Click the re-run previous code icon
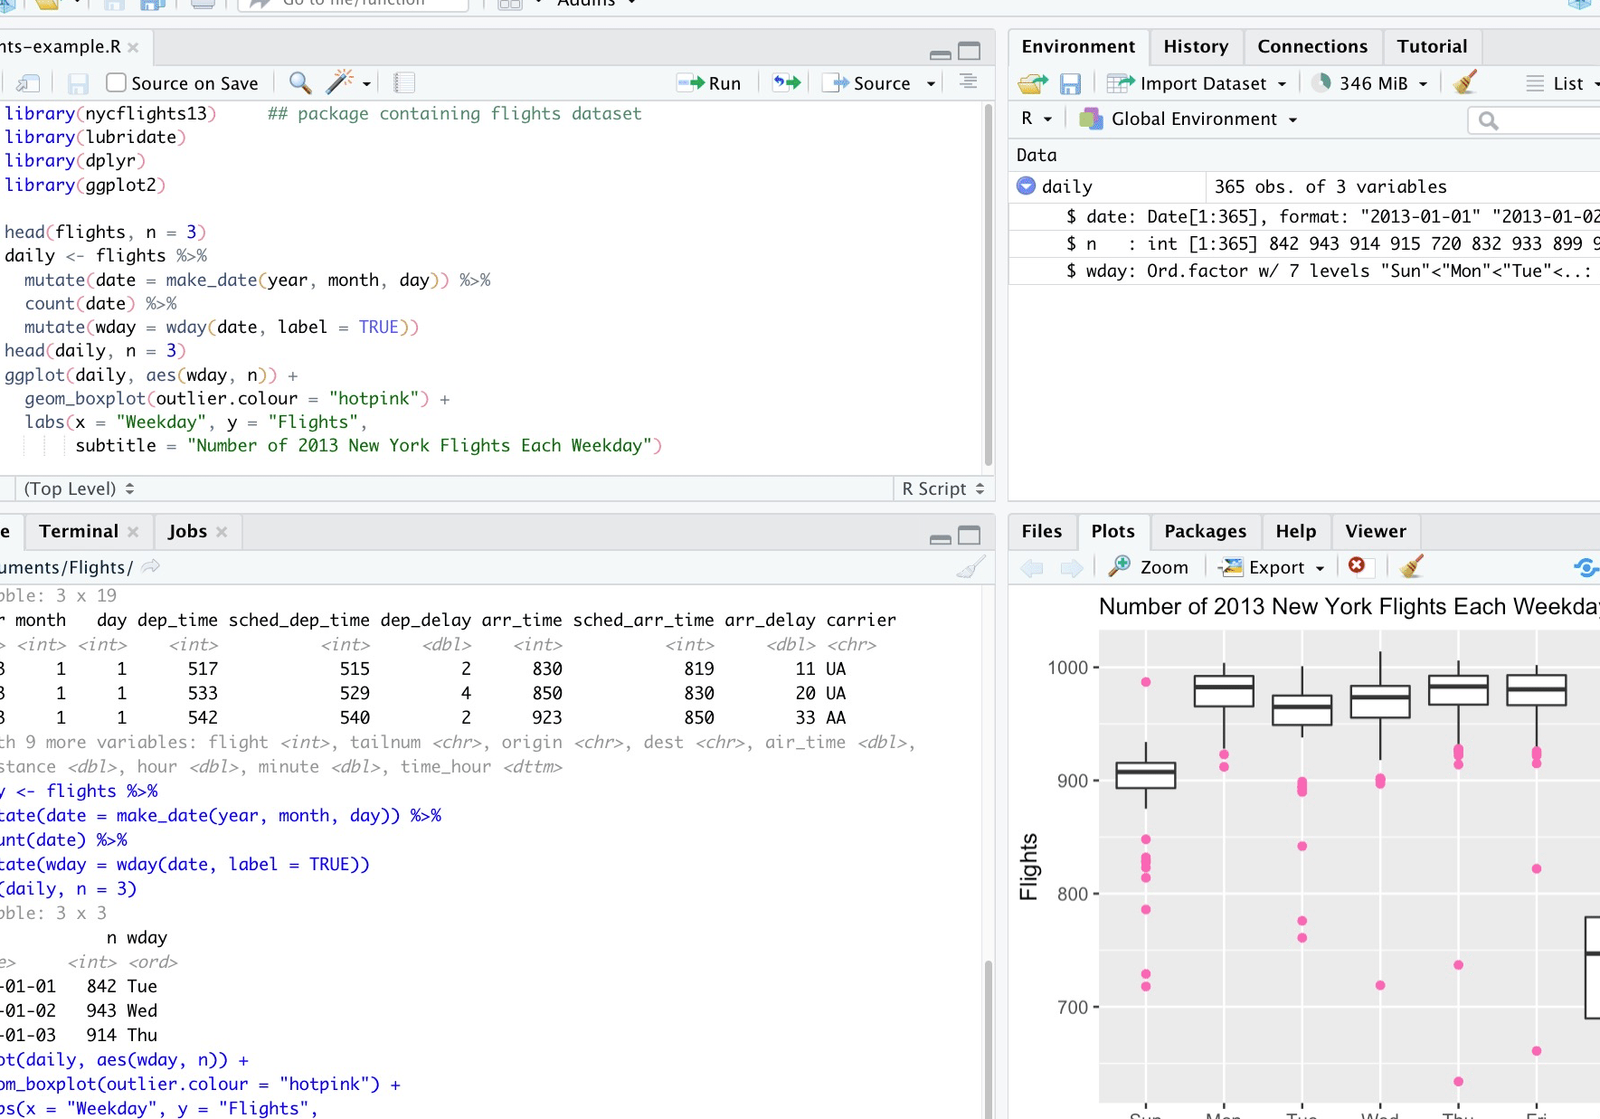This screenshot has width=1600, height=1119. [787, 83]
